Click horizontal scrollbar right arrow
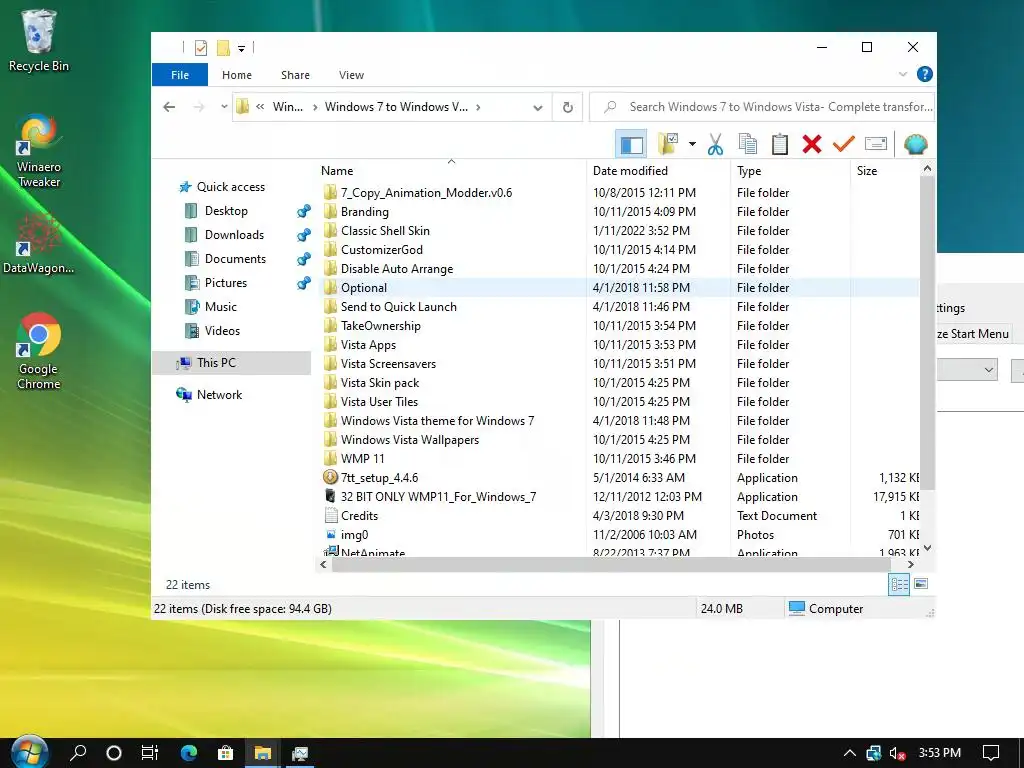1024x768 pixels. pos(910,564)
